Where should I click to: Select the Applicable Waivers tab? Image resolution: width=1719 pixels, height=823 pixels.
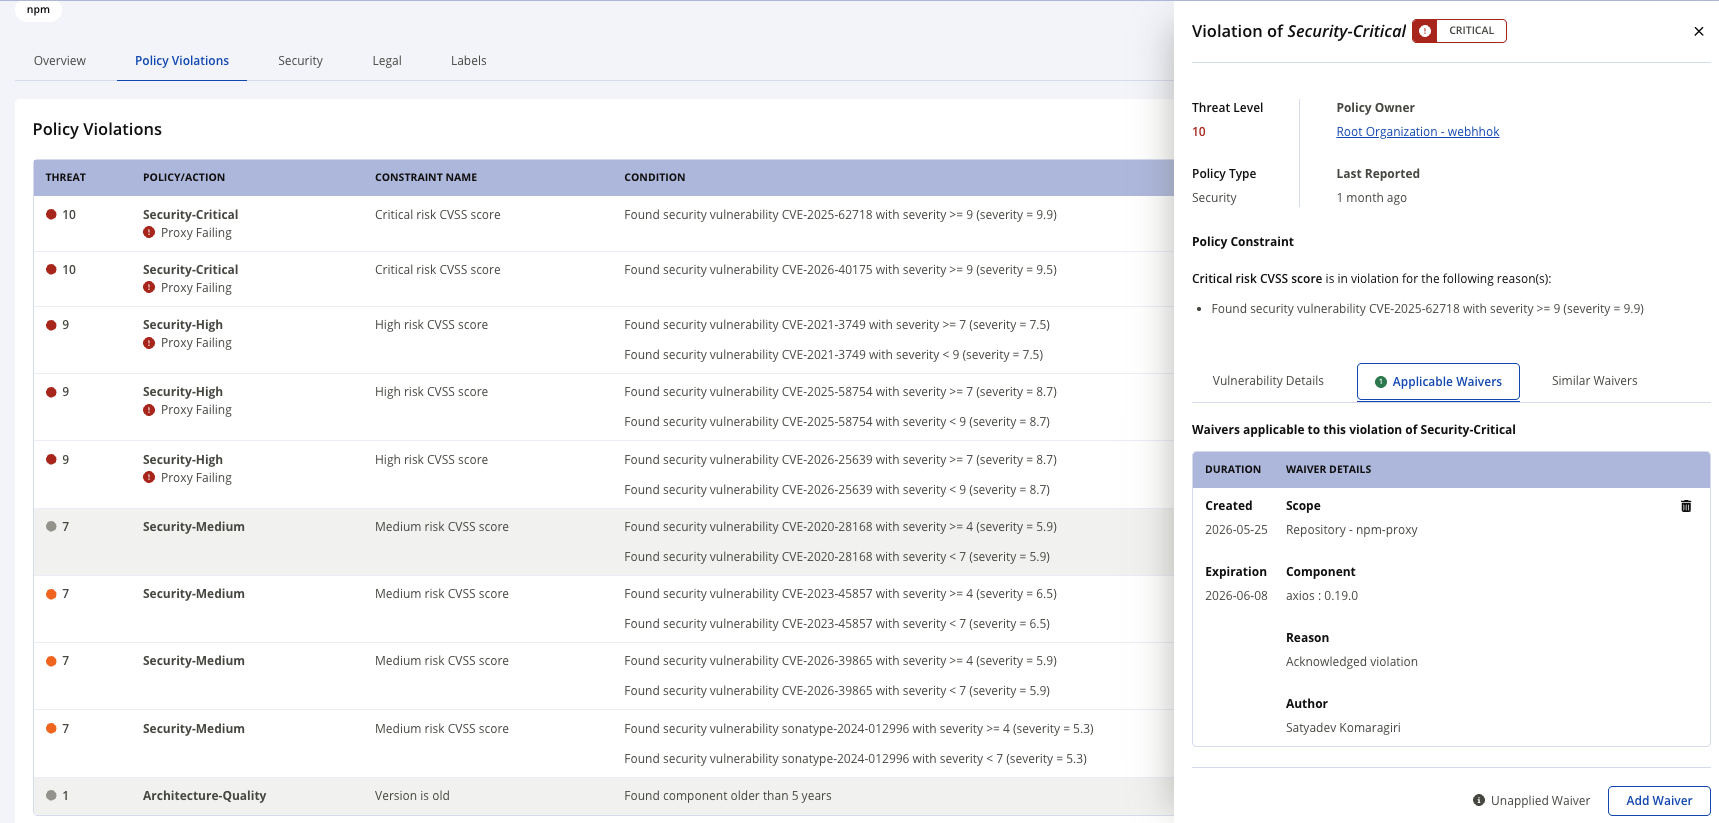point(1438,382)
